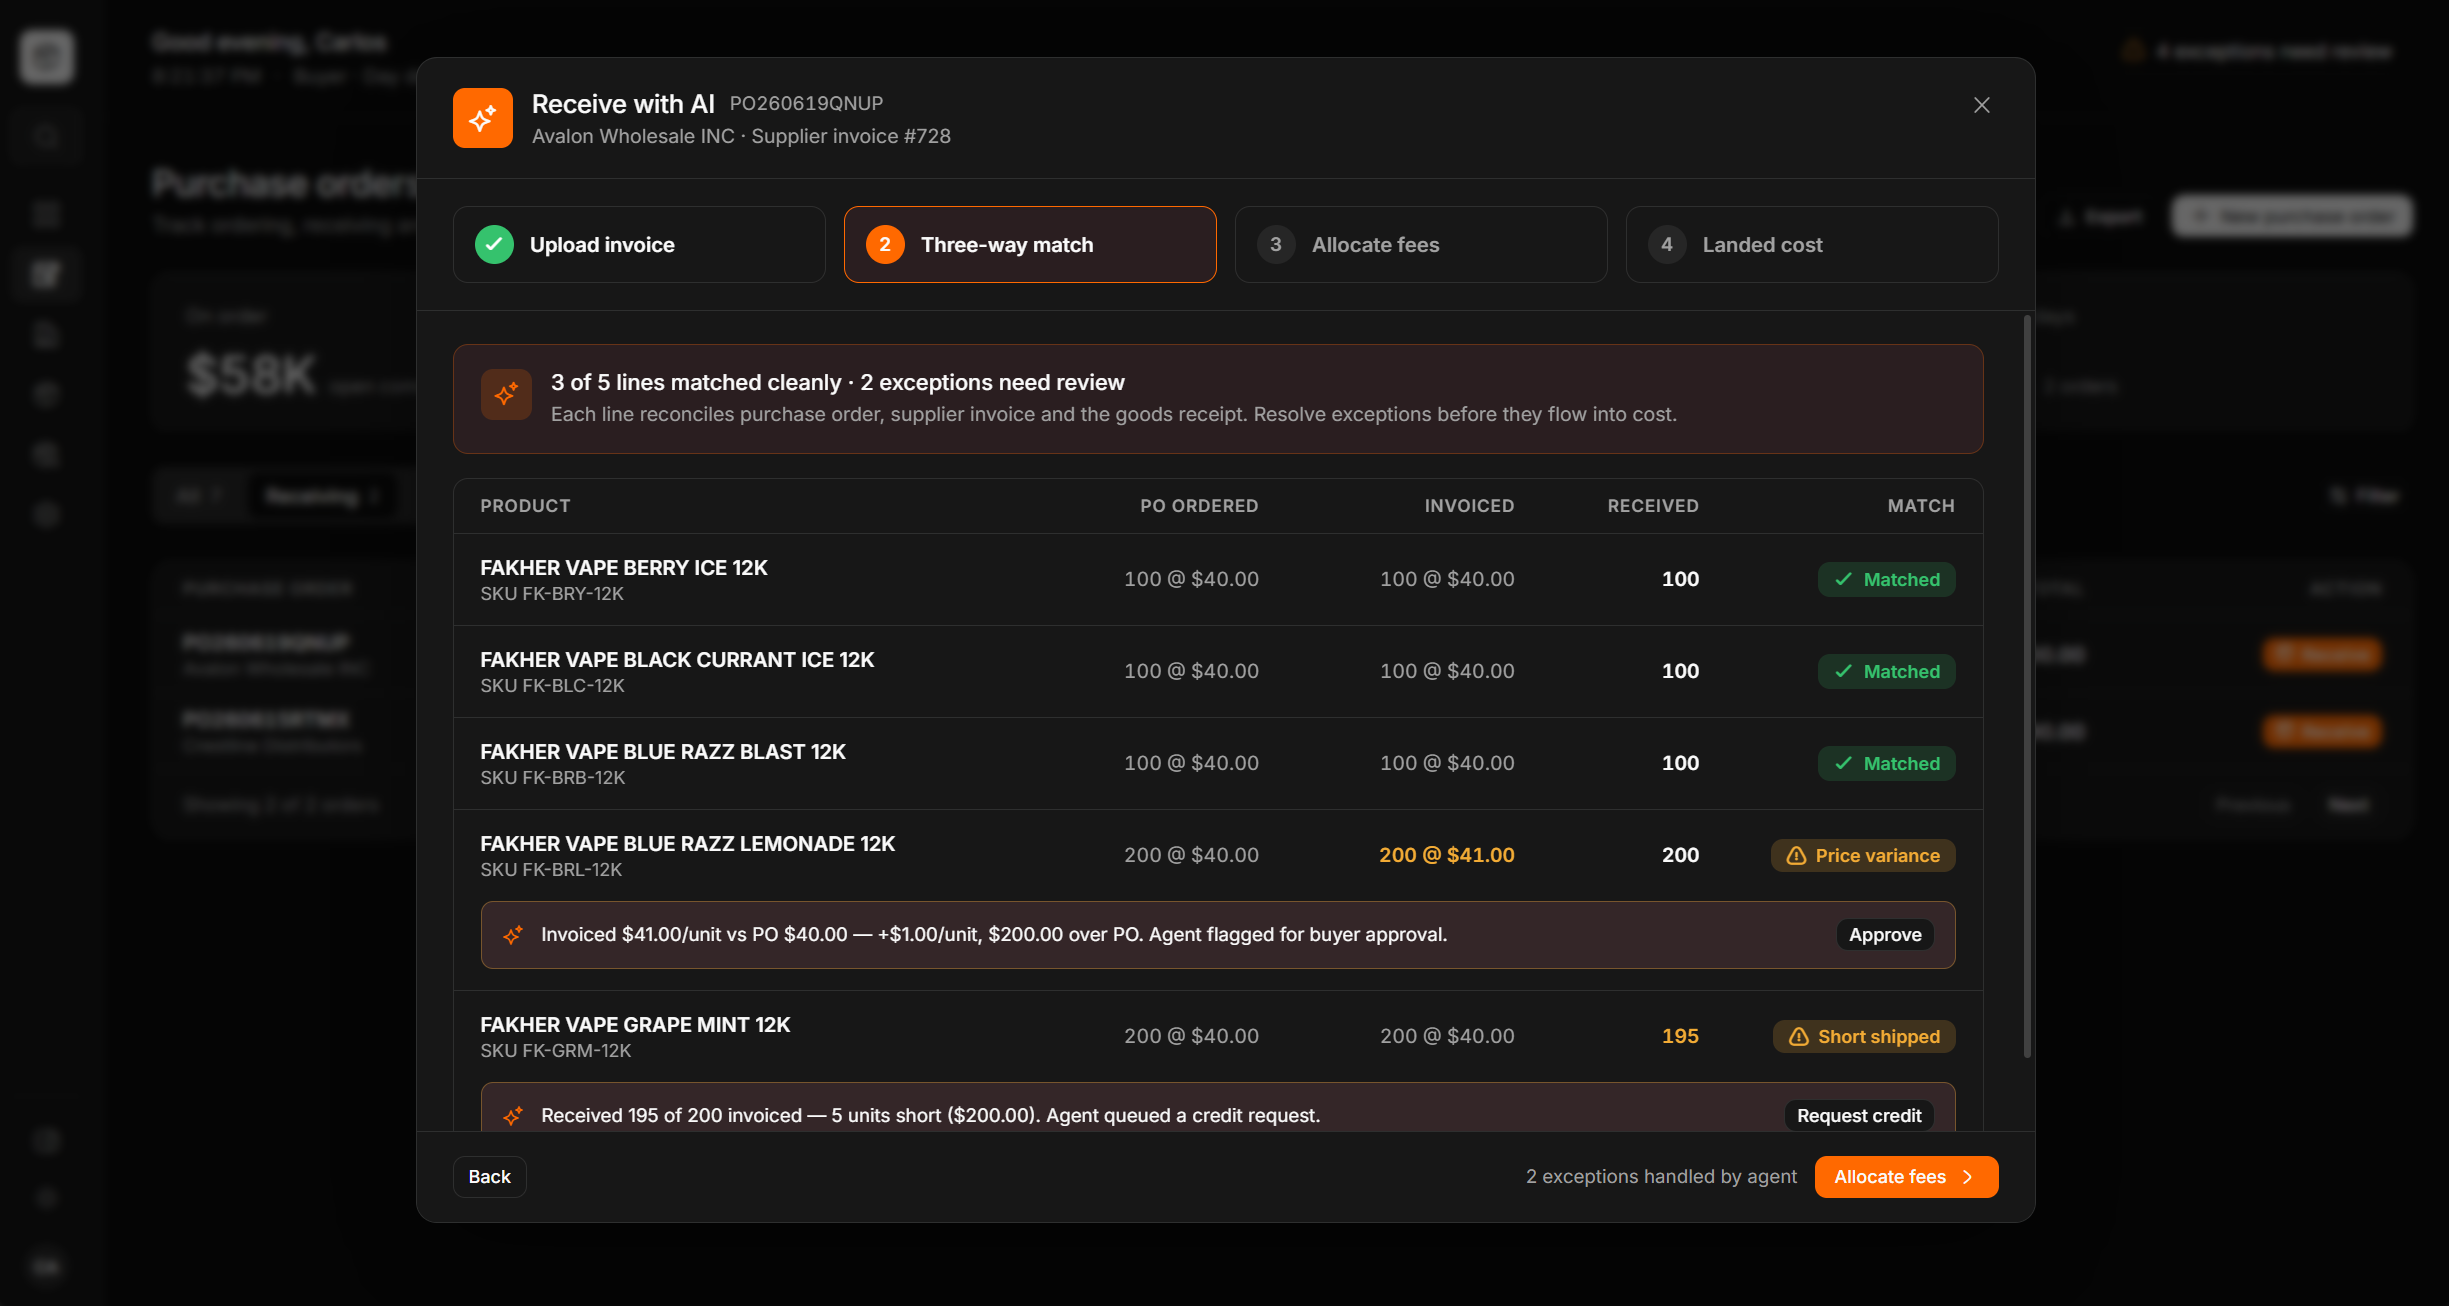The width and height of the screenshot is (2449, 1306).
Task: Approve the Blue Razz Lemonade price variance
Action: pyautogui.click(x=1885, y=935)
